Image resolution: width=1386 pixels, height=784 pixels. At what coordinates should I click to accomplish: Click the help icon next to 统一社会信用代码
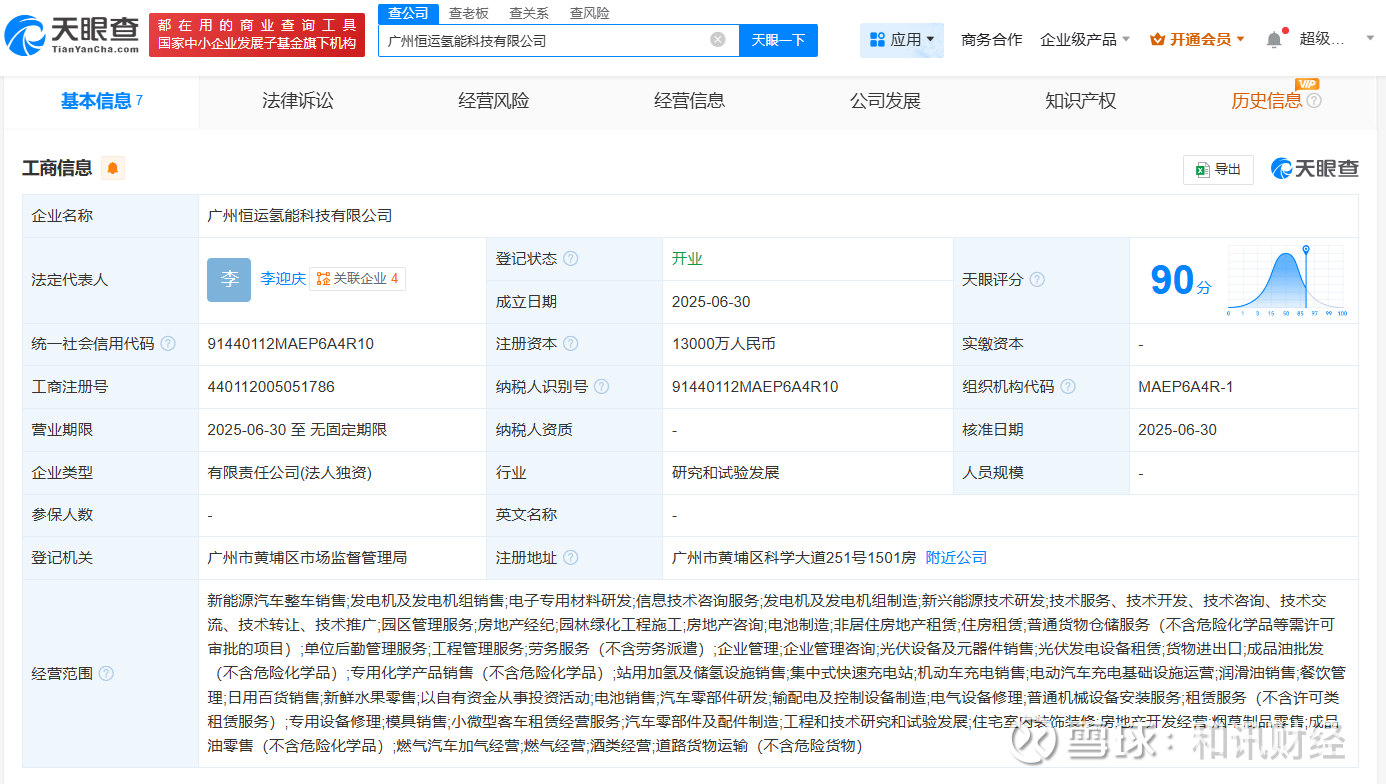click(x=168, y=344)
